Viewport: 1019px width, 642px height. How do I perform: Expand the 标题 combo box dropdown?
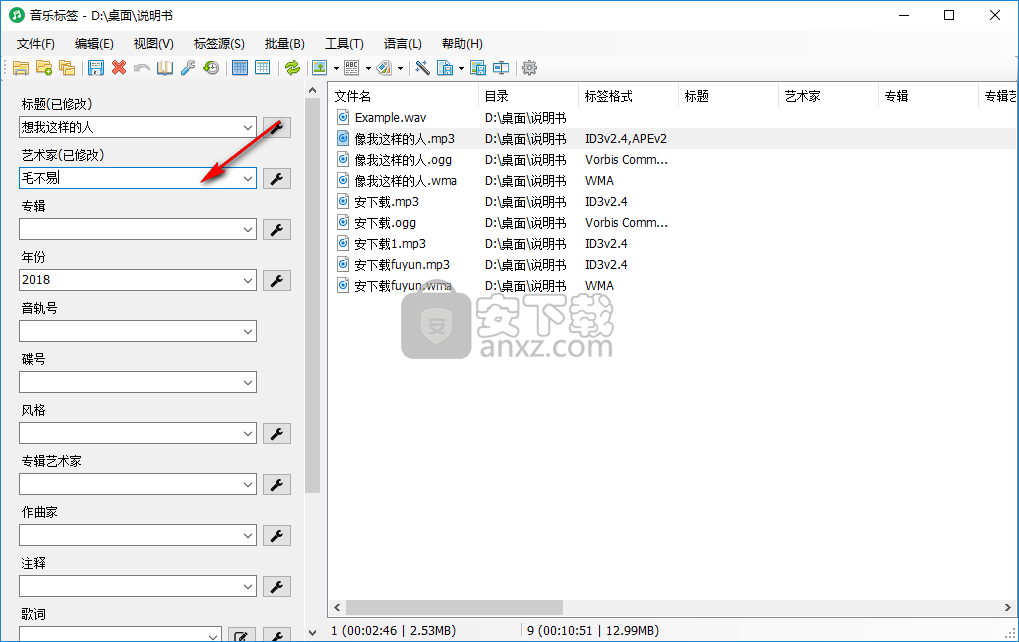tap(248, 127)
